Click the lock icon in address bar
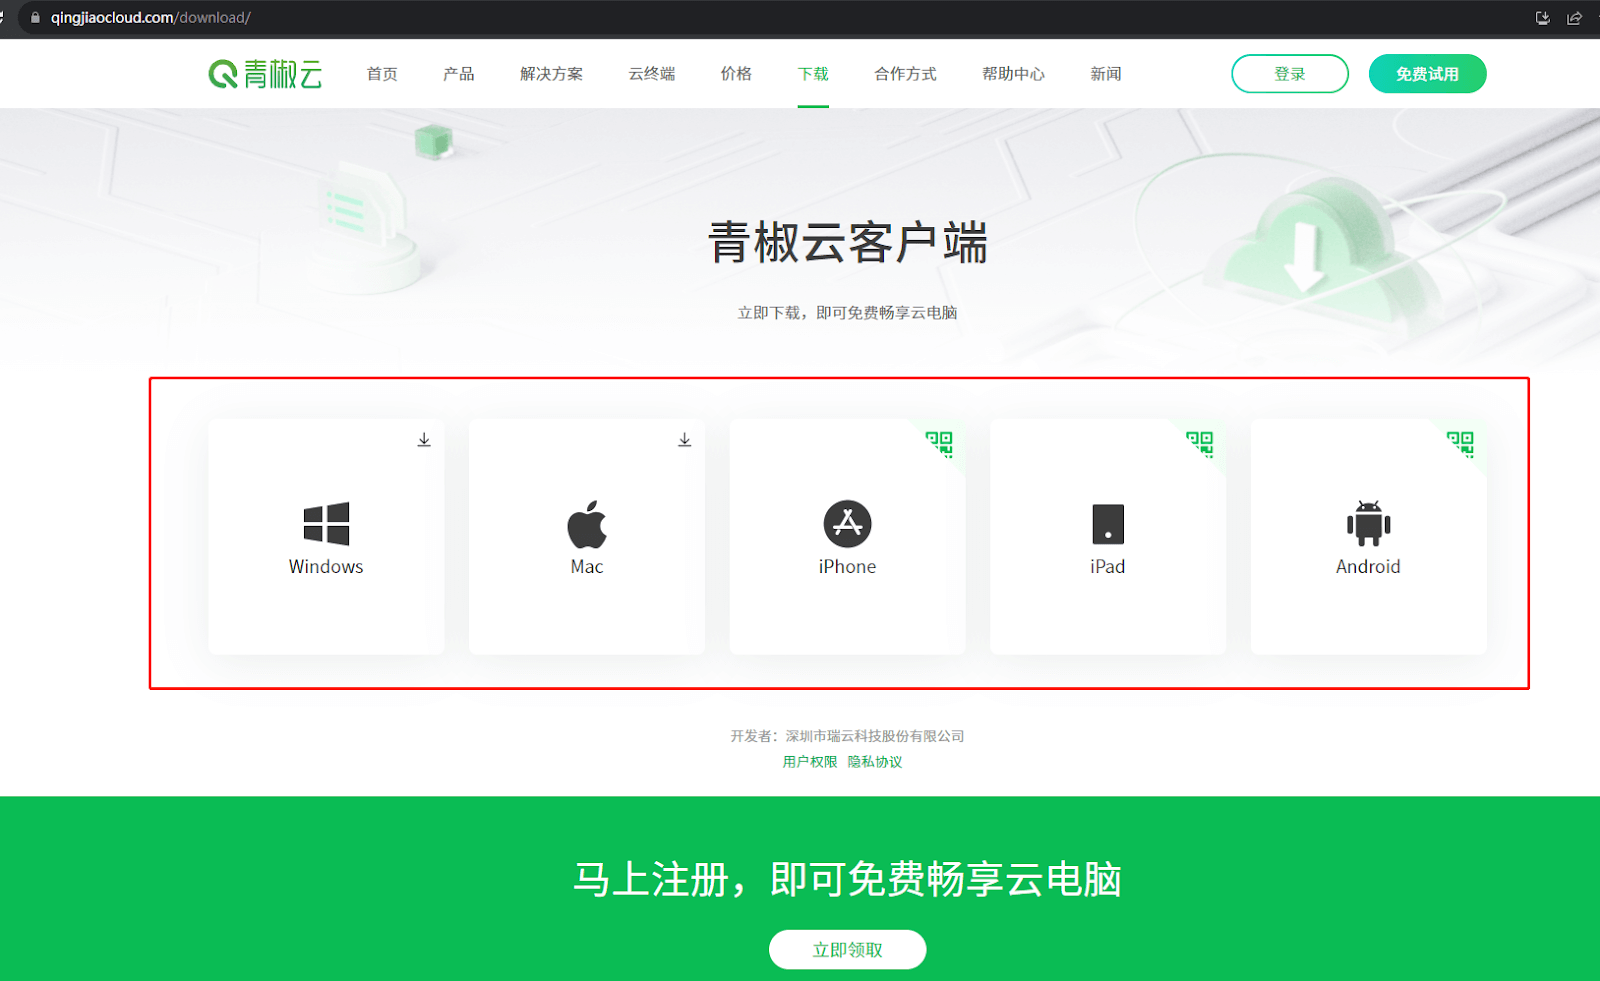This screenshot has height=981, width=1600. 35,18
